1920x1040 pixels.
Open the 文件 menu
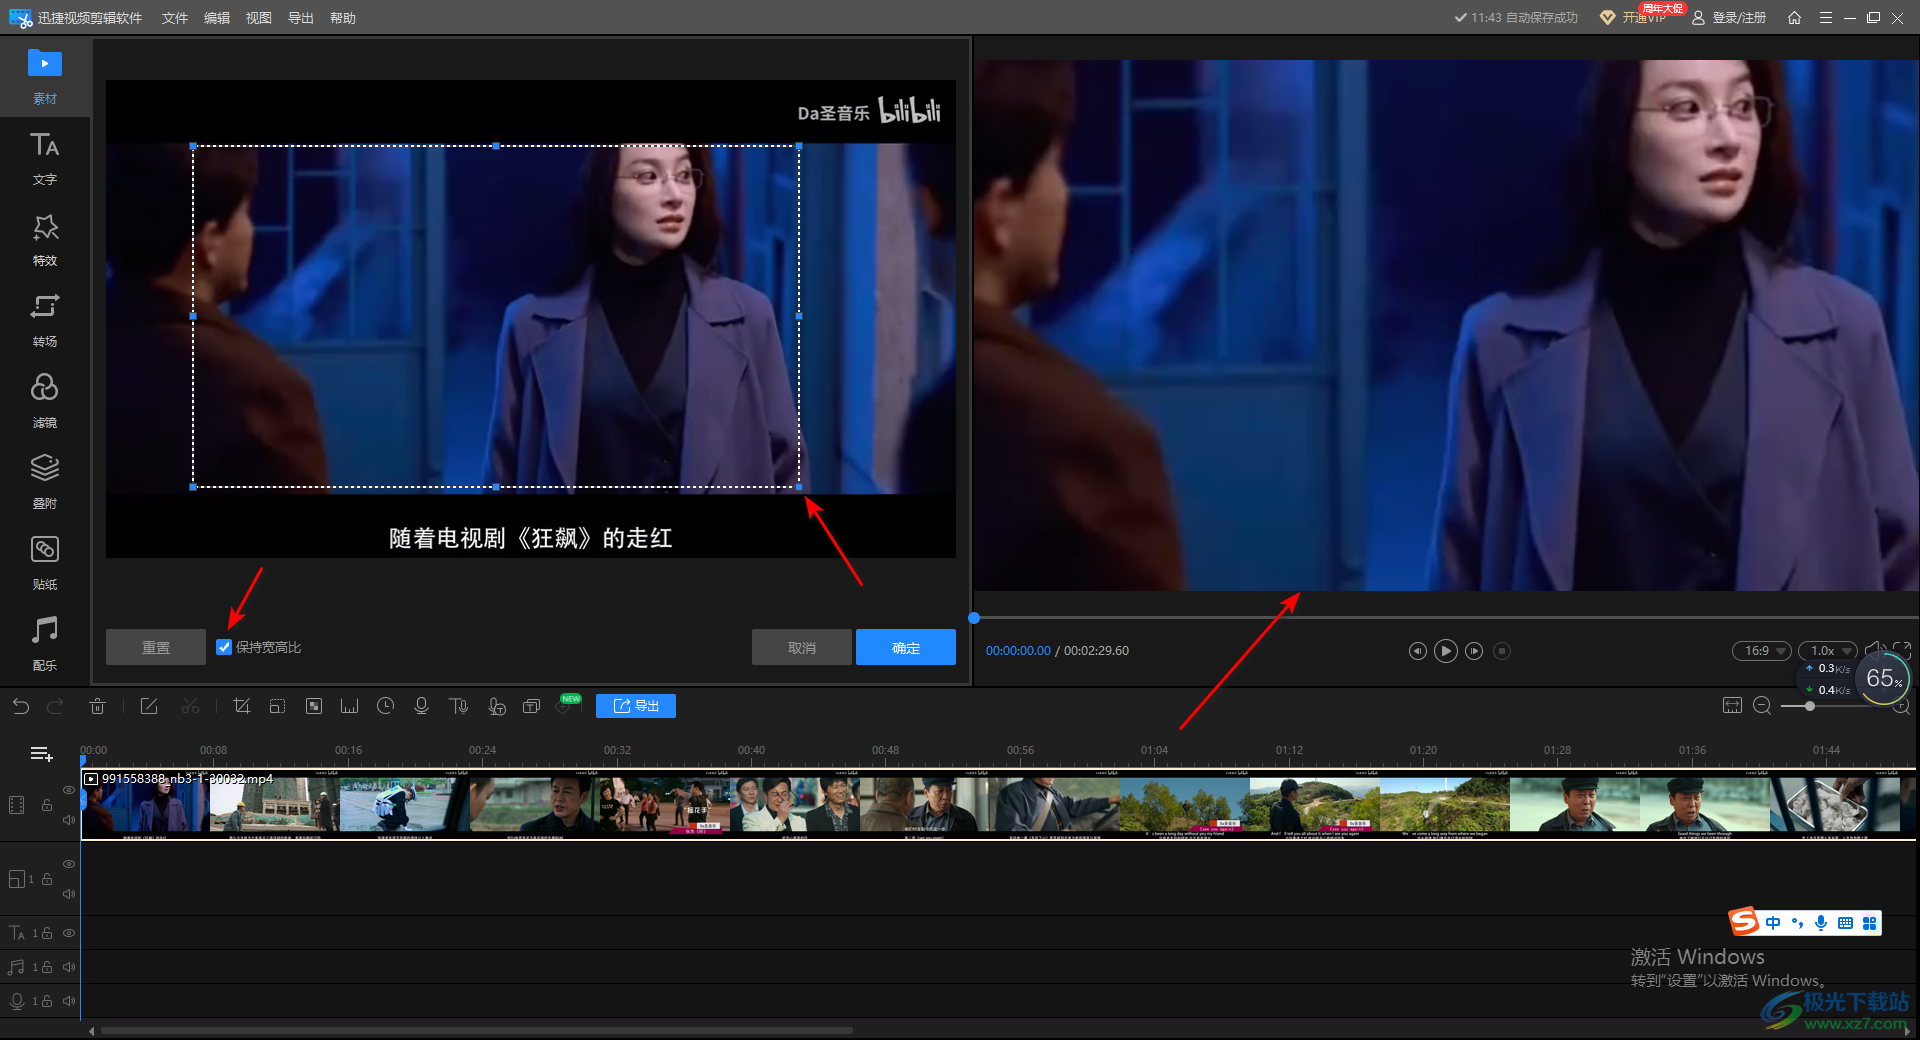[175, 18]
